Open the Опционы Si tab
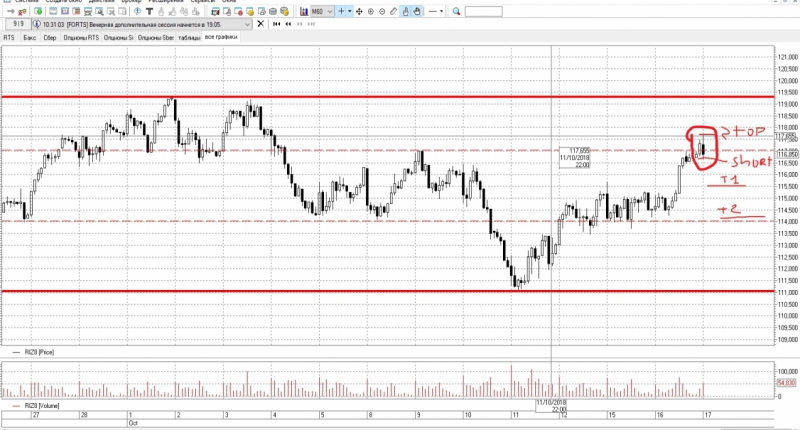Screen dimensions: 800x430 tap(118, 38)
